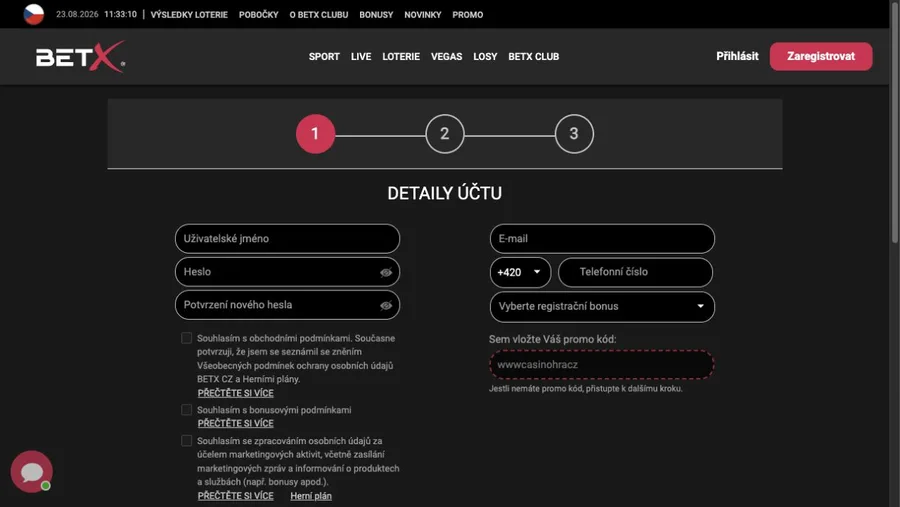Click the BetX logo

(80, 57)
